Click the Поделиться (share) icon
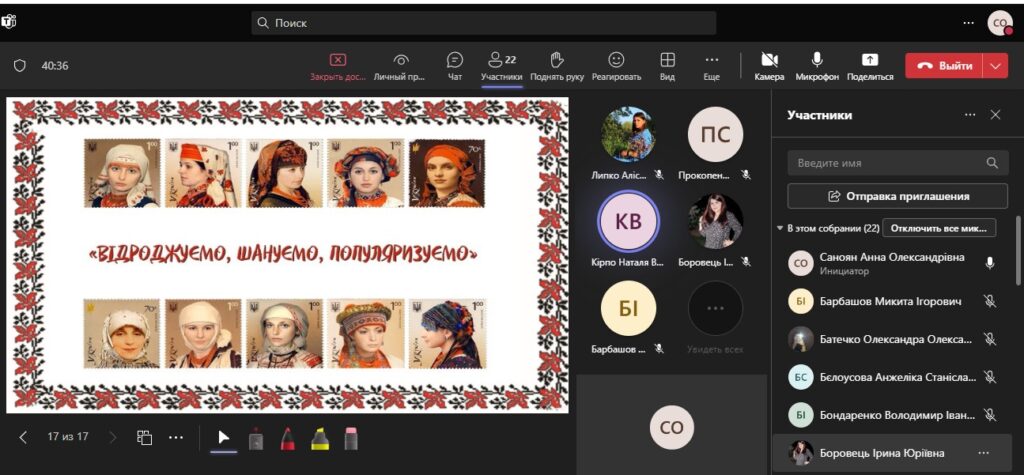Viewport: 1024px width, 475px height. tap(869, 60)
